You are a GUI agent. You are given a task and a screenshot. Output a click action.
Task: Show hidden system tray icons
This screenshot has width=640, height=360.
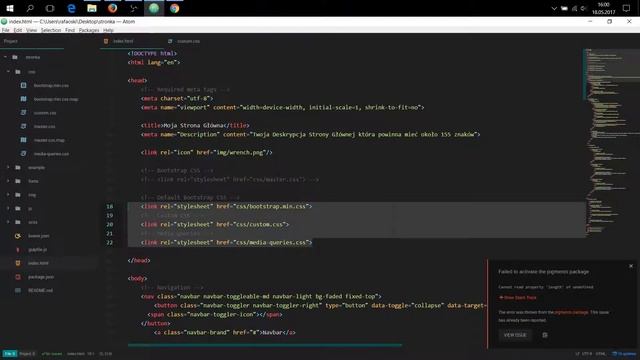pyautogui.click(x=554, y=9)
